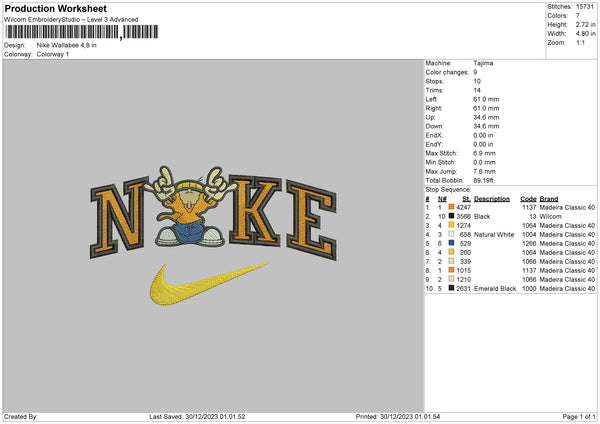Select the Colors value 7
This screenshot has height=424, width=600.
point(578,16)
